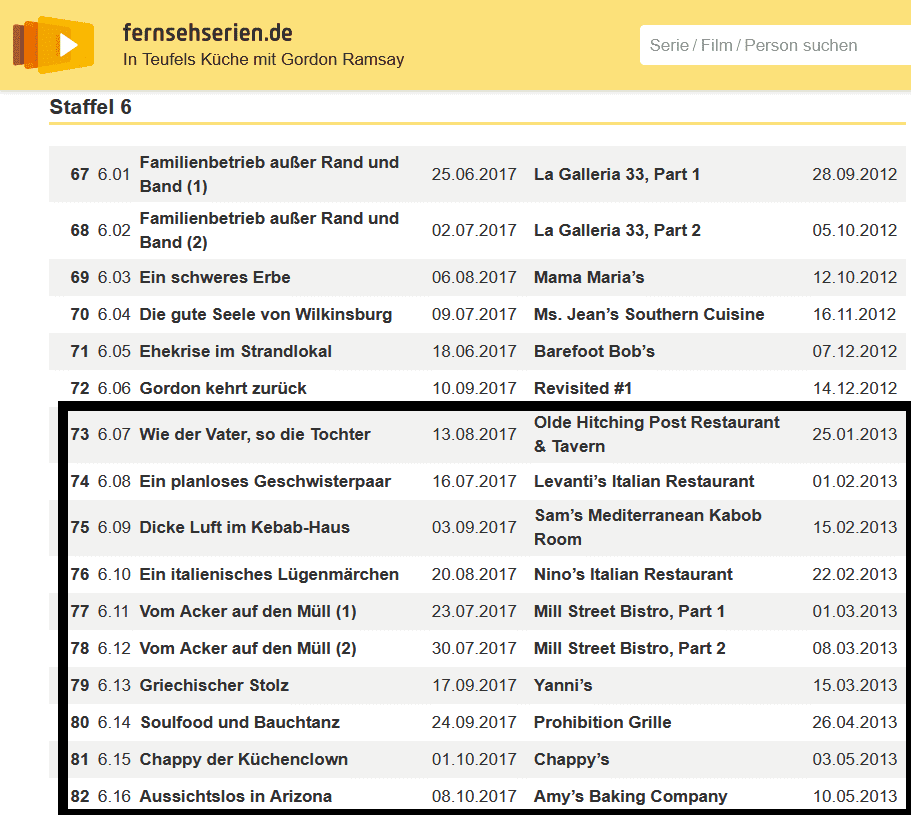This screenshot has width=911, height=815.
Task: Click original air date 16.11.2012
Action: pos(855,314)
